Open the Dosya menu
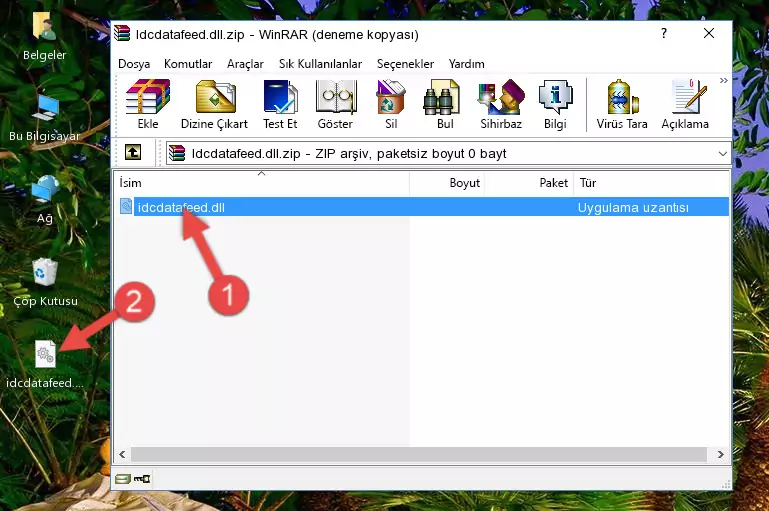The image size is (769, 511). click(134, 64)
